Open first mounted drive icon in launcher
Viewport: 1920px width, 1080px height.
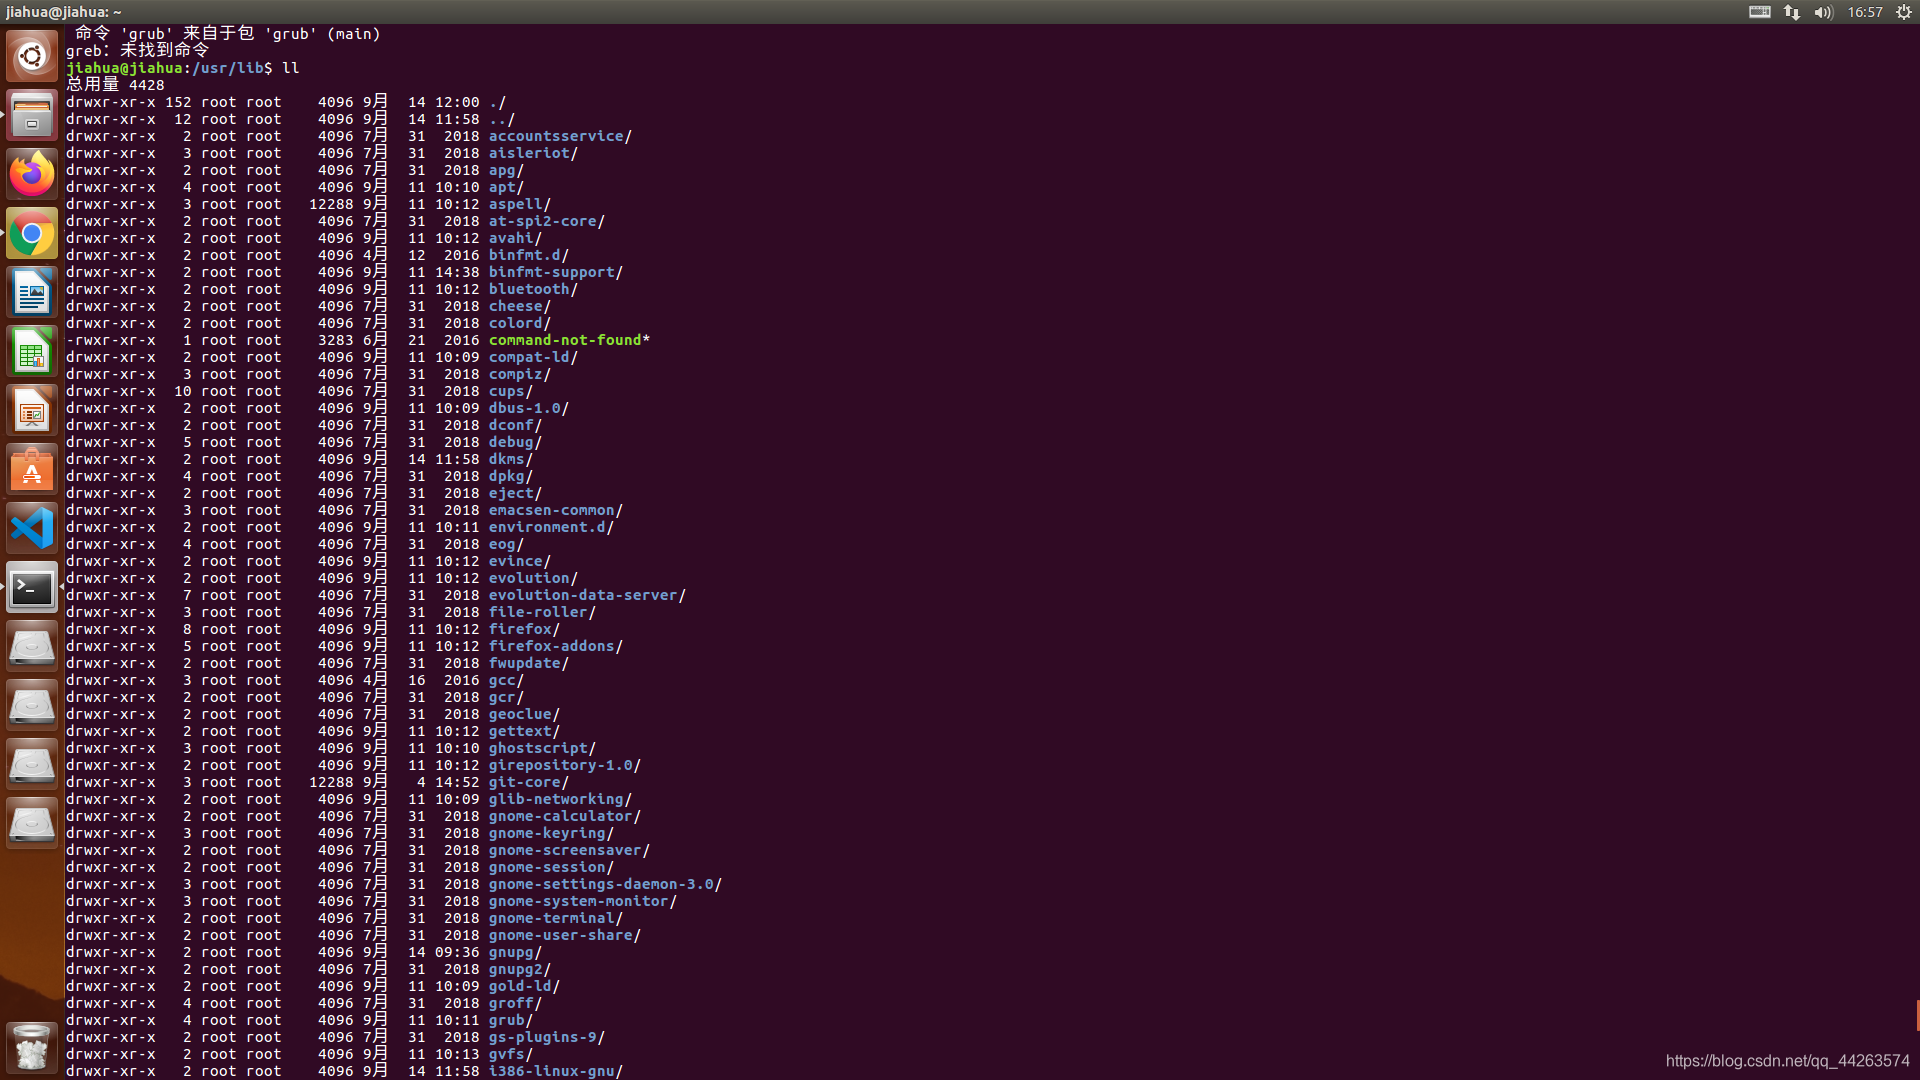(x=32, y=647)
